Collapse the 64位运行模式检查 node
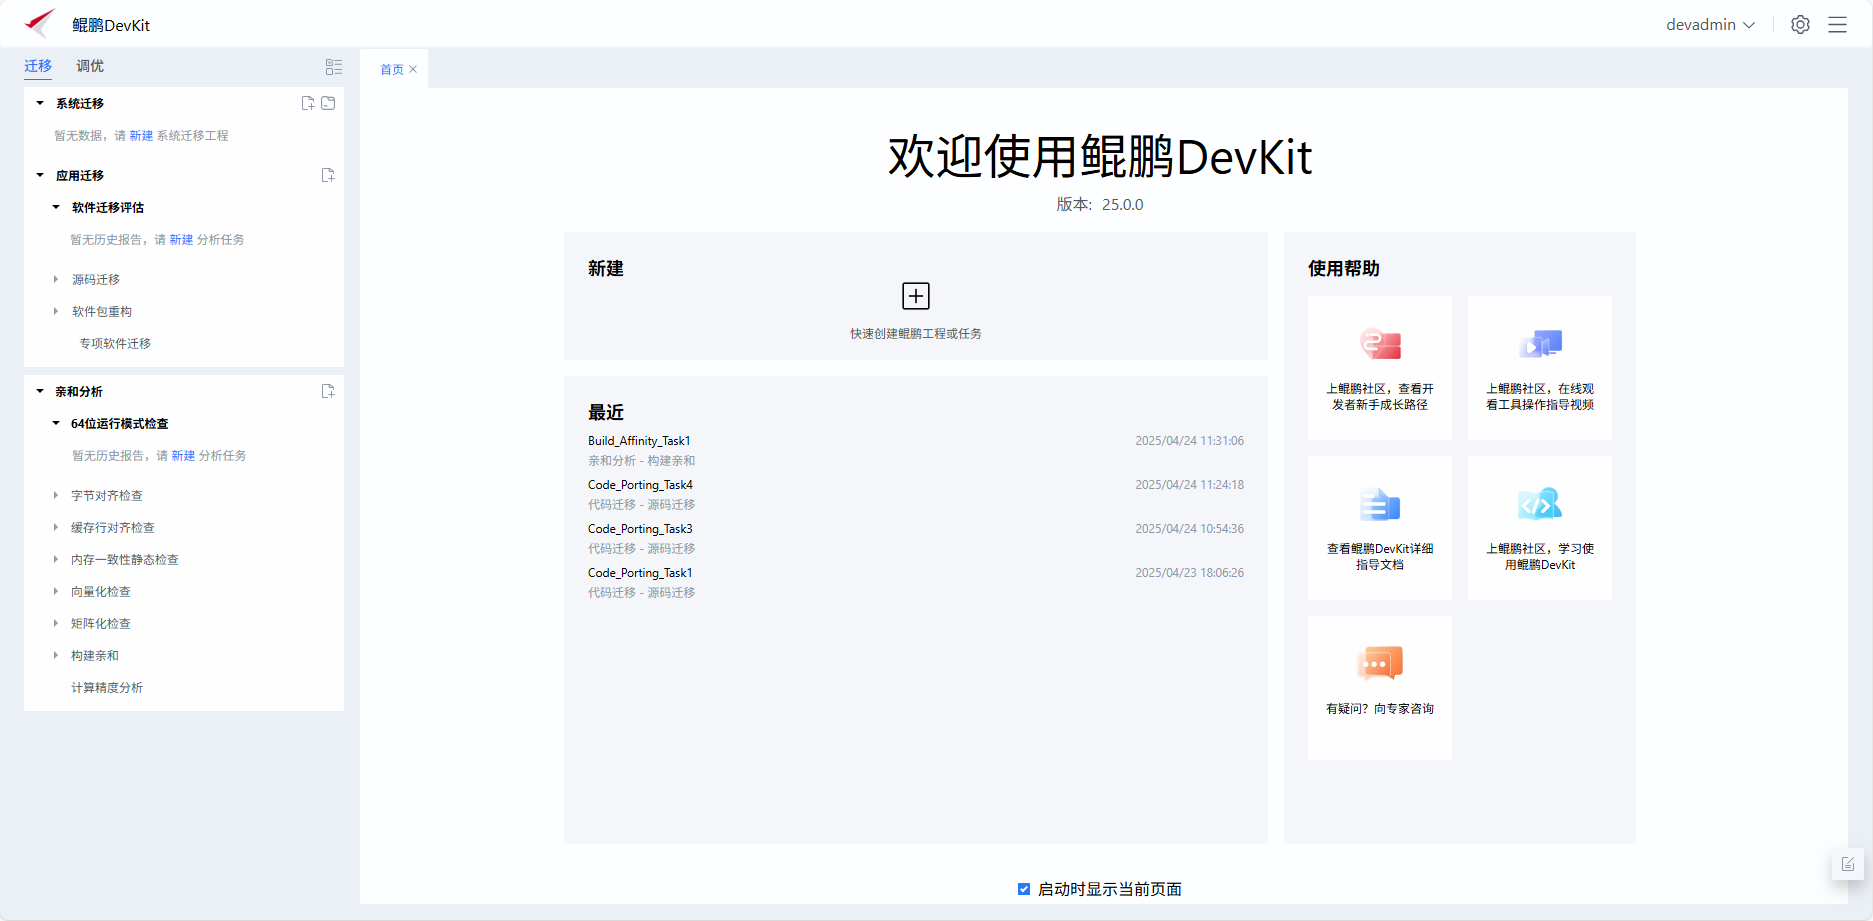 tap(56, 423)
